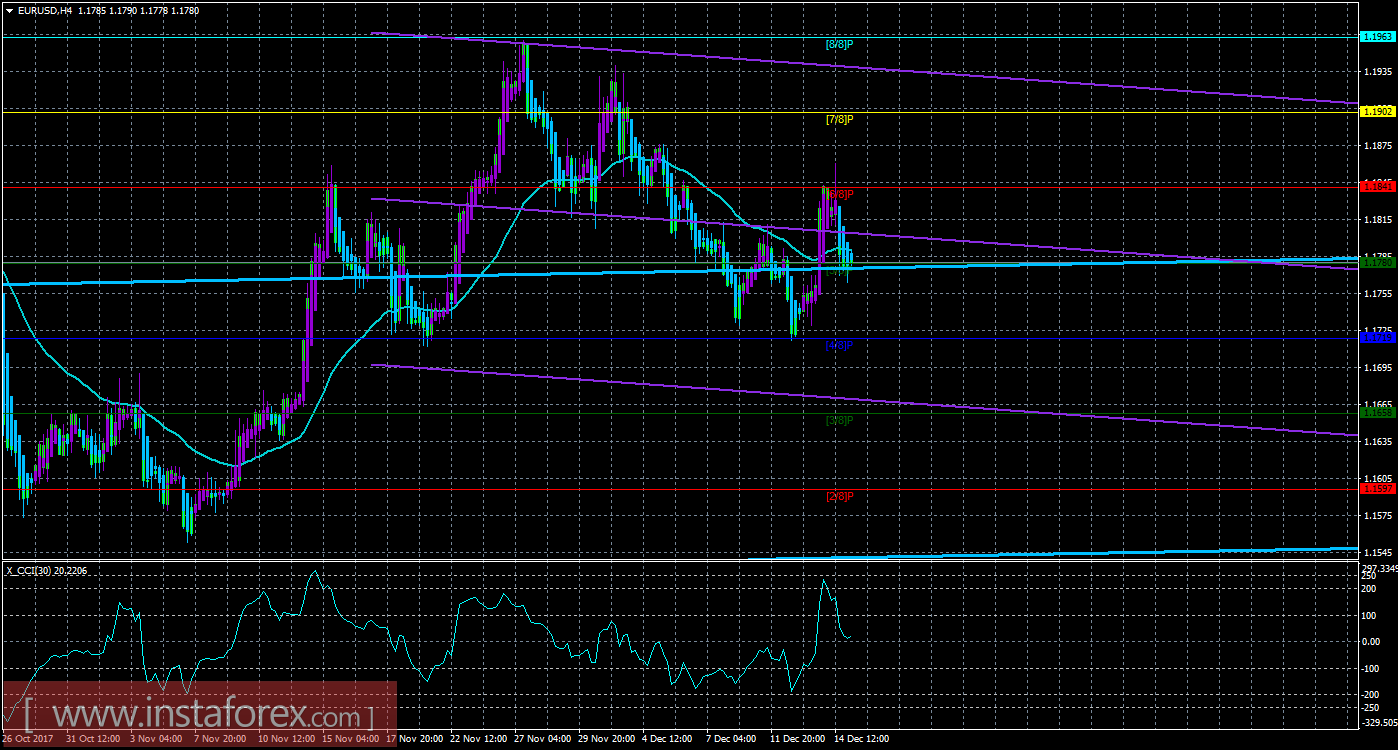The image size is (1398, 750).
Task: Click the CCI scale value 0.00
Action: (1372, 641)
